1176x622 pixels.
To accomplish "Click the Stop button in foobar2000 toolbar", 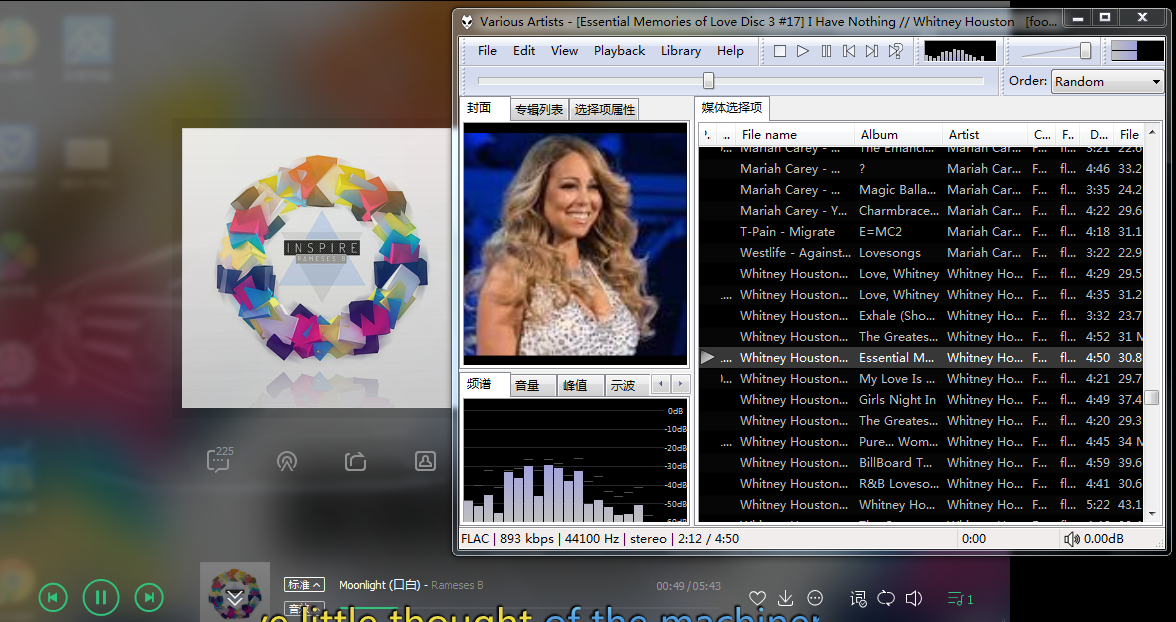I will [780, 51].
